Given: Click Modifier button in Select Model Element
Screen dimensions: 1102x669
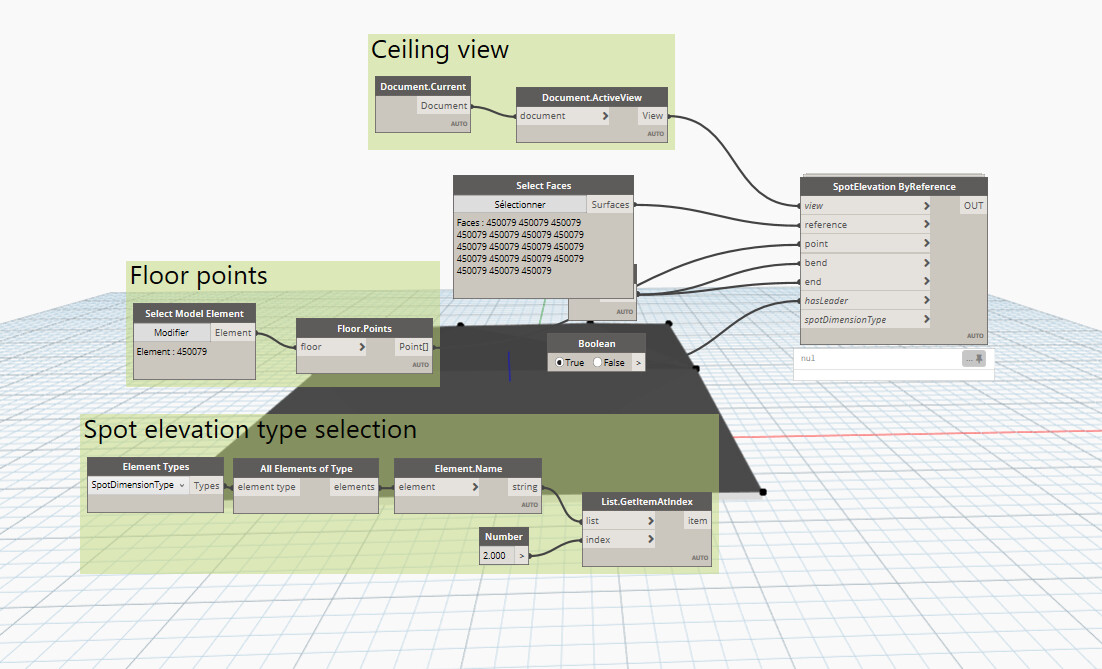Looking at the screenshot, I should [x=171, y=332].
